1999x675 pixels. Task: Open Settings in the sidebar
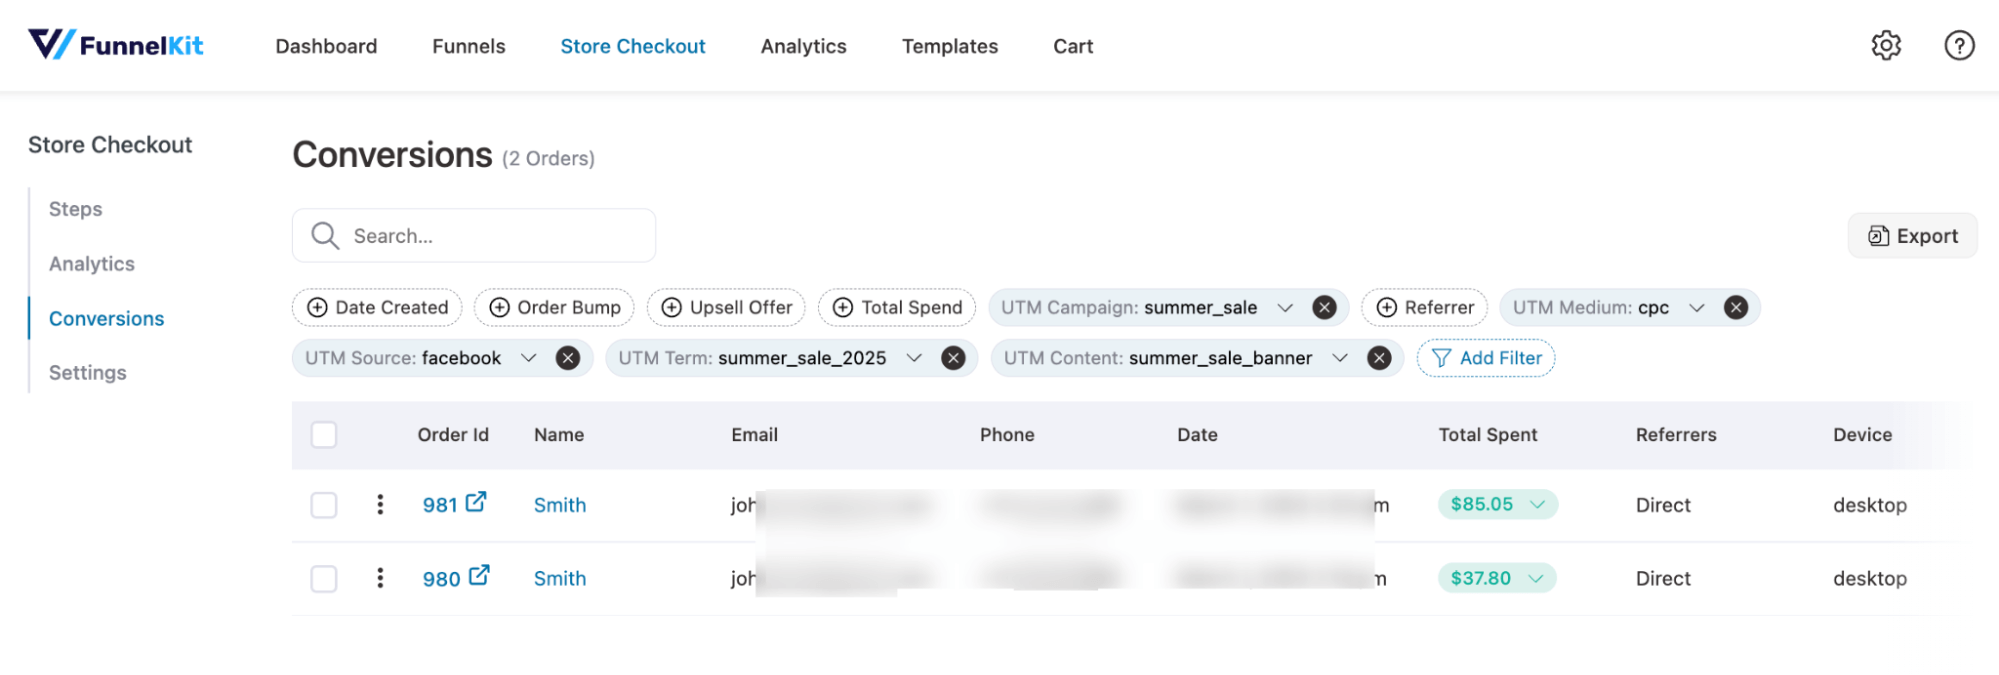tap(88, 373)
